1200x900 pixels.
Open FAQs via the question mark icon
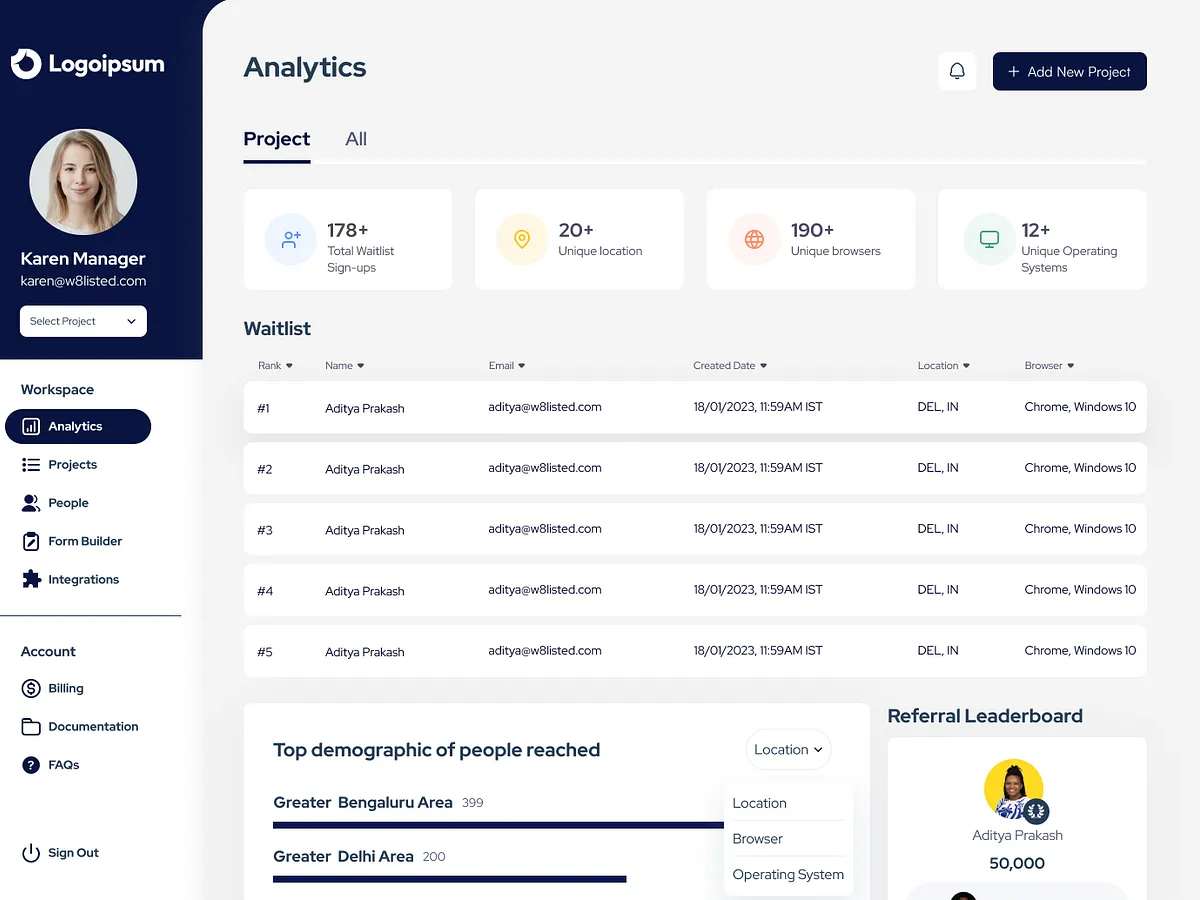coord(31,764)
